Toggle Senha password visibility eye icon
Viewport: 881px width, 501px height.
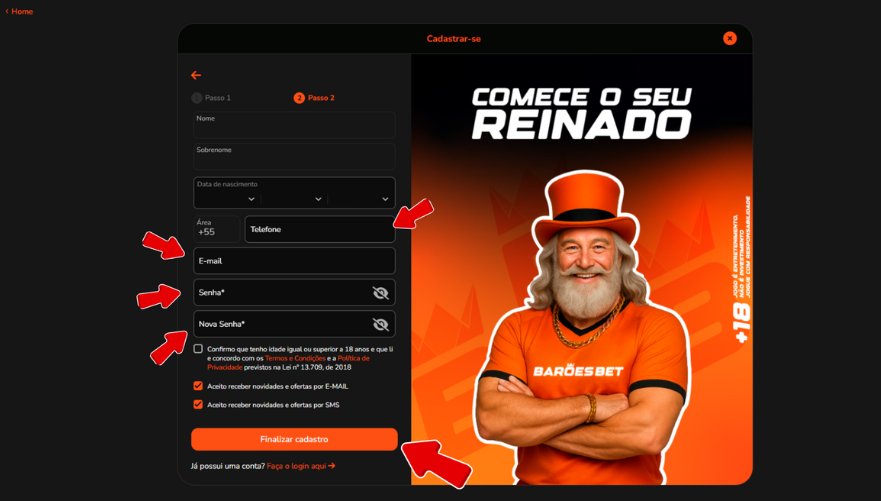(x=380, y=293)
